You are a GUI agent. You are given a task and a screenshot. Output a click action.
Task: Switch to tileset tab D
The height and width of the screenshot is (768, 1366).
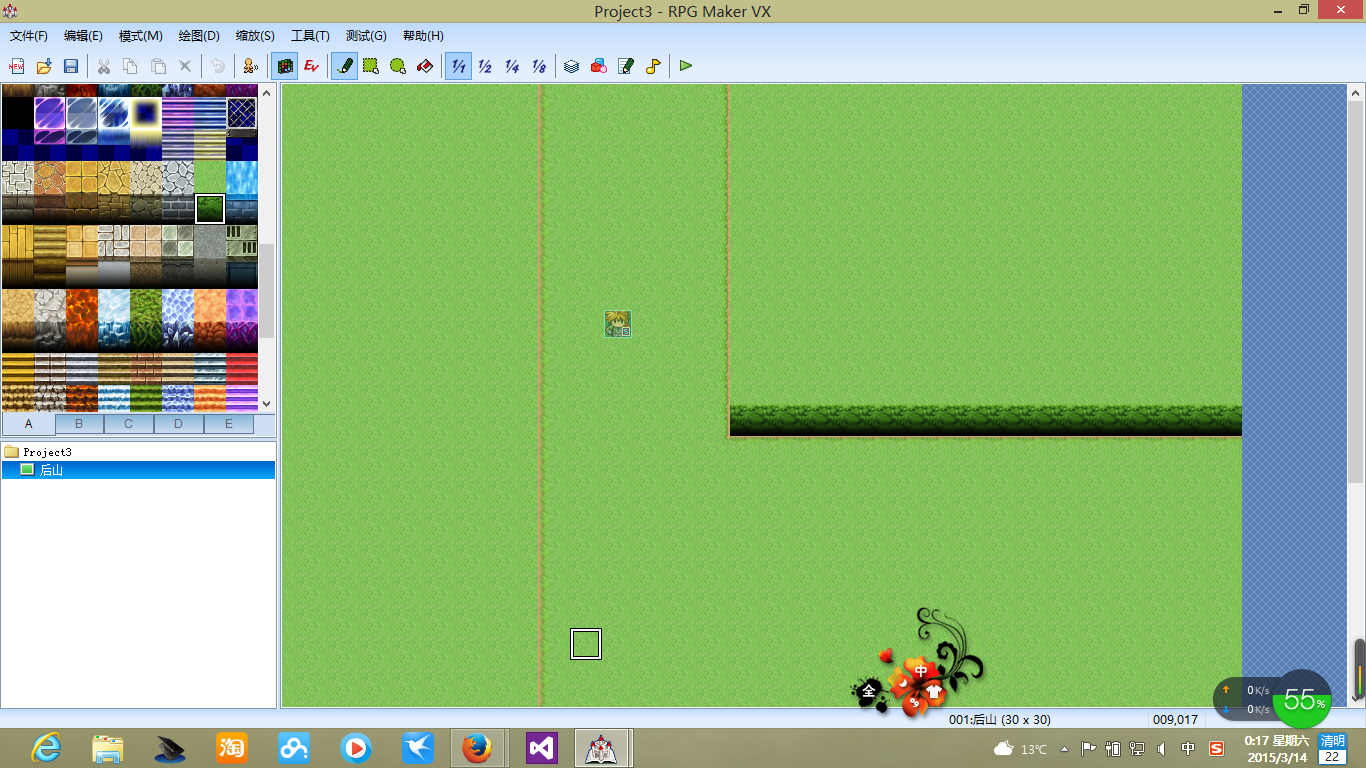(x=179, y=424)
